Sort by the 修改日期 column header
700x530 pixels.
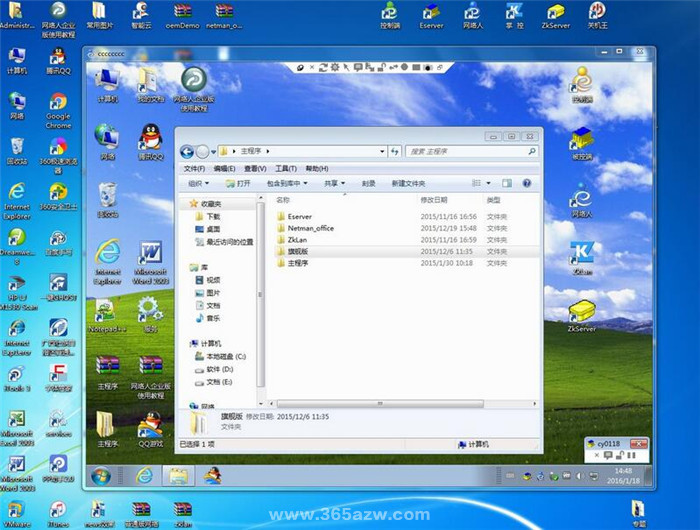tap(433, 200)
